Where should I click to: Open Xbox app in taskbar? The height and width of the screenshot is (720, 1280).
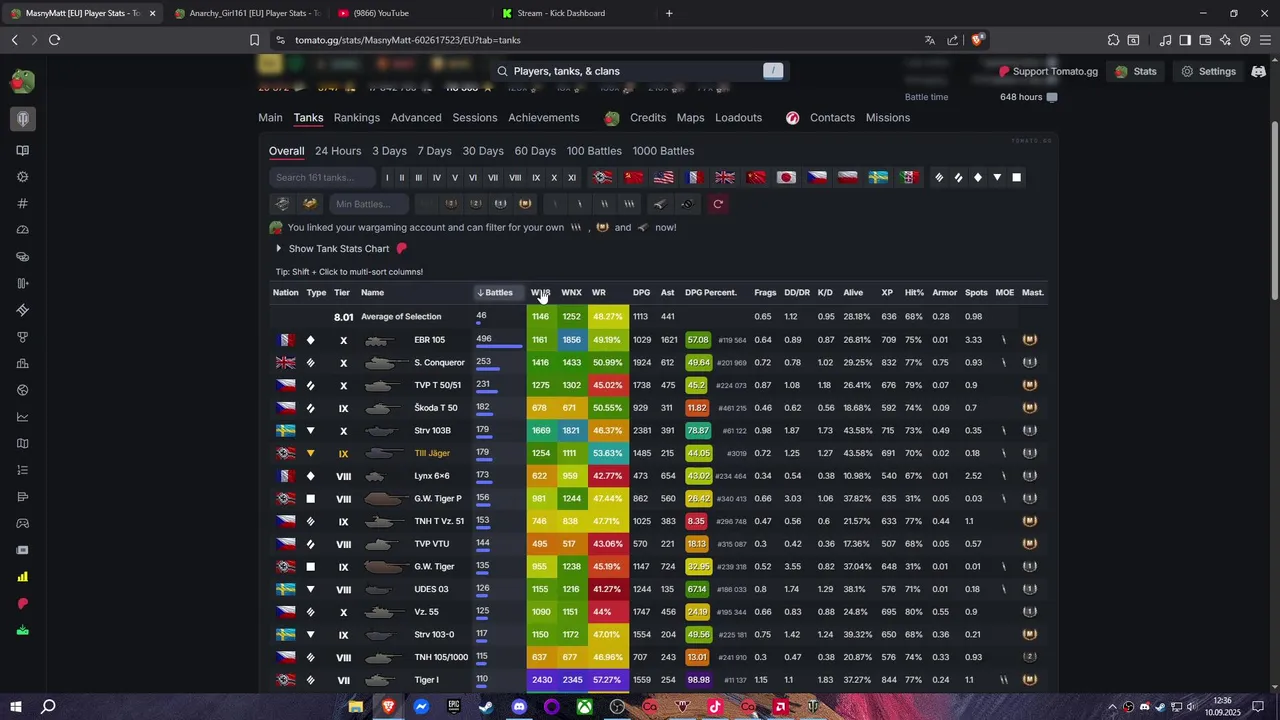(x=584, y=707)
